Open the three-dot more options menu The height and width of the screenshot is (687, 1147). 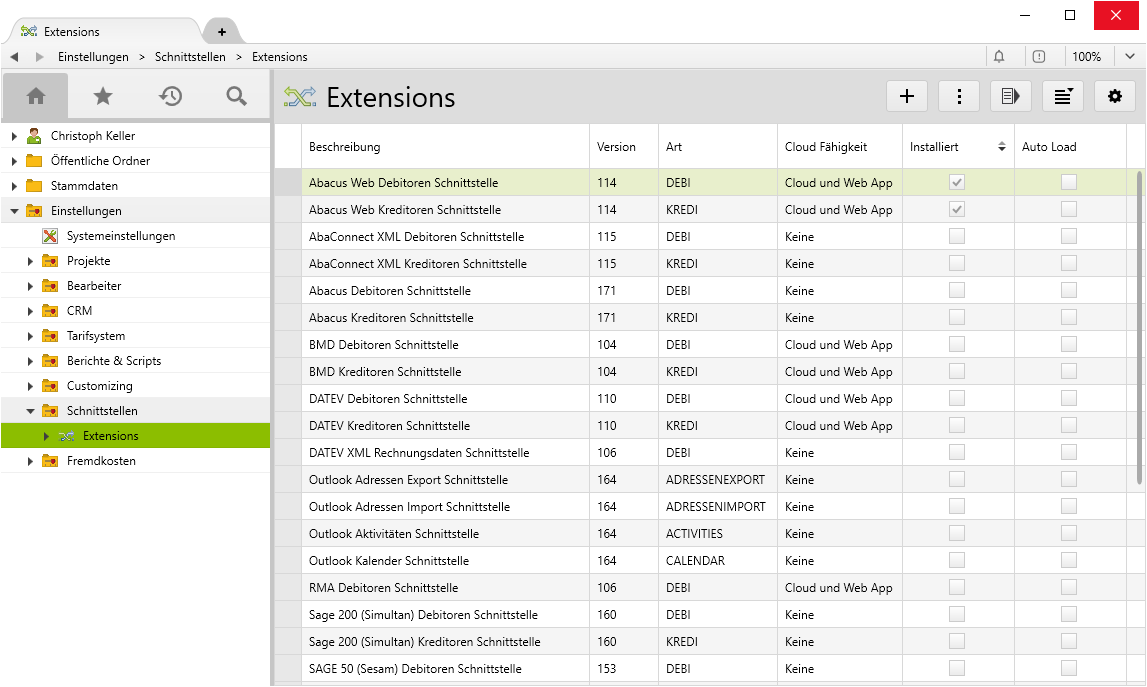[x=959, y=96]
